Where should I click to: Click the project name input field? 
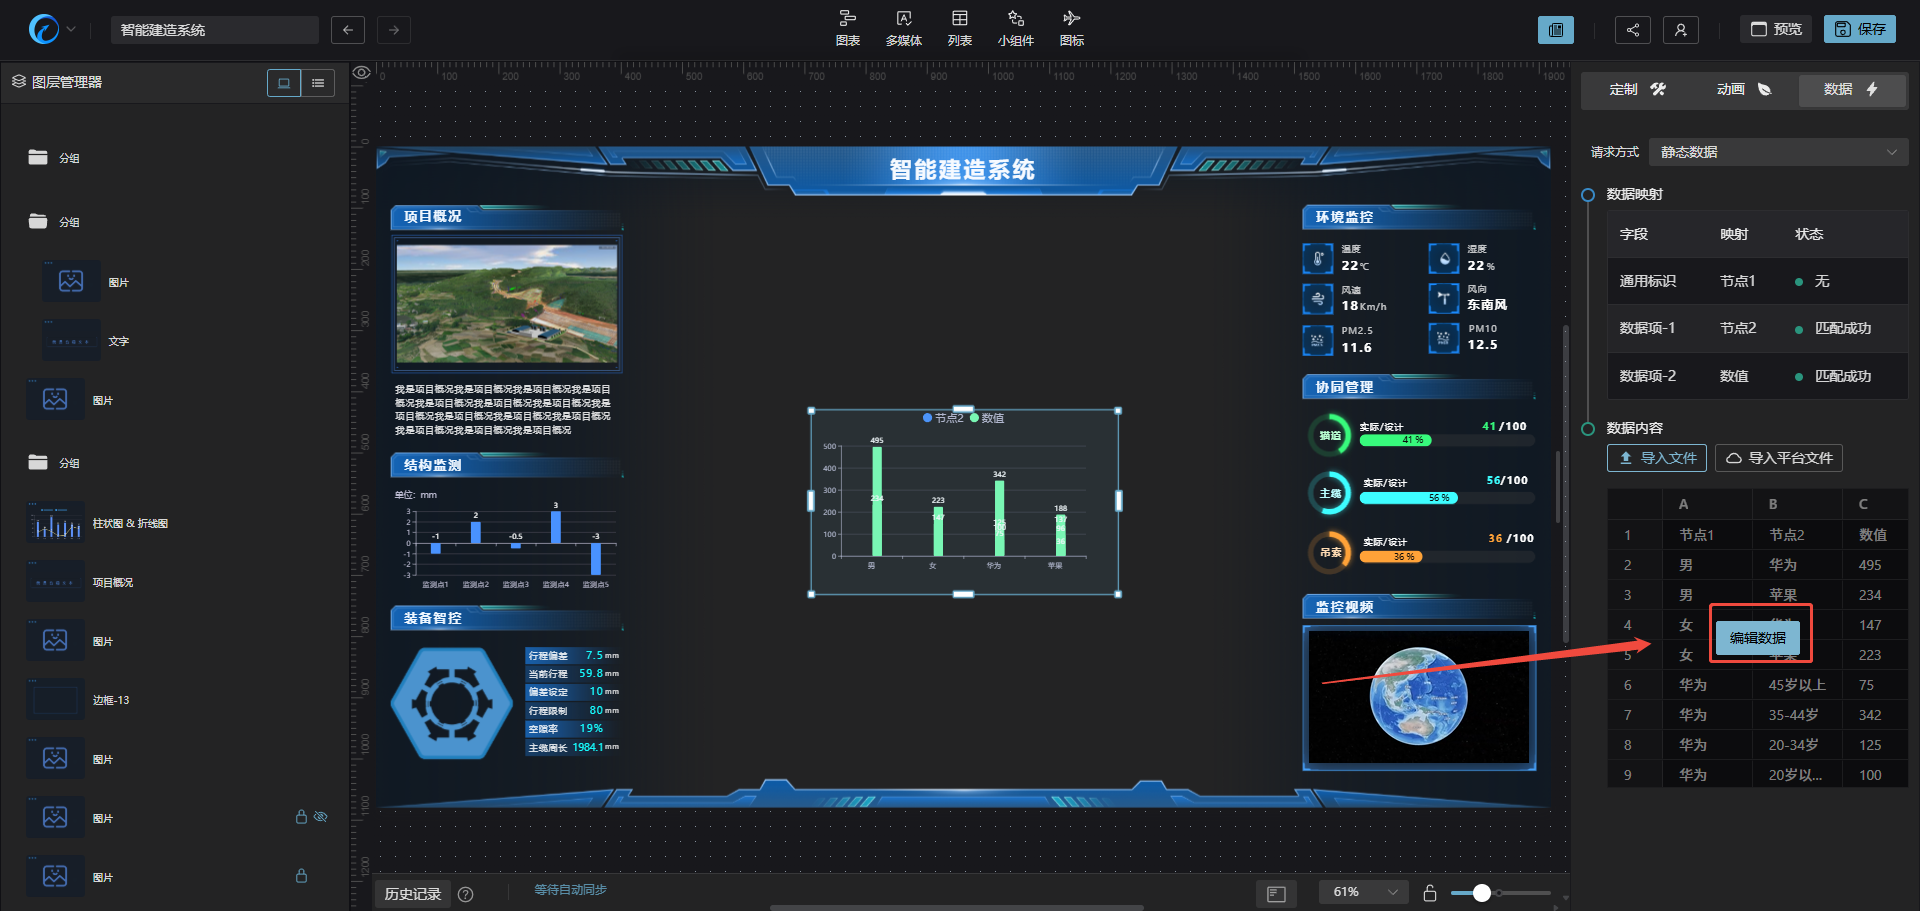pyautogui.click(x=215, y=30)
